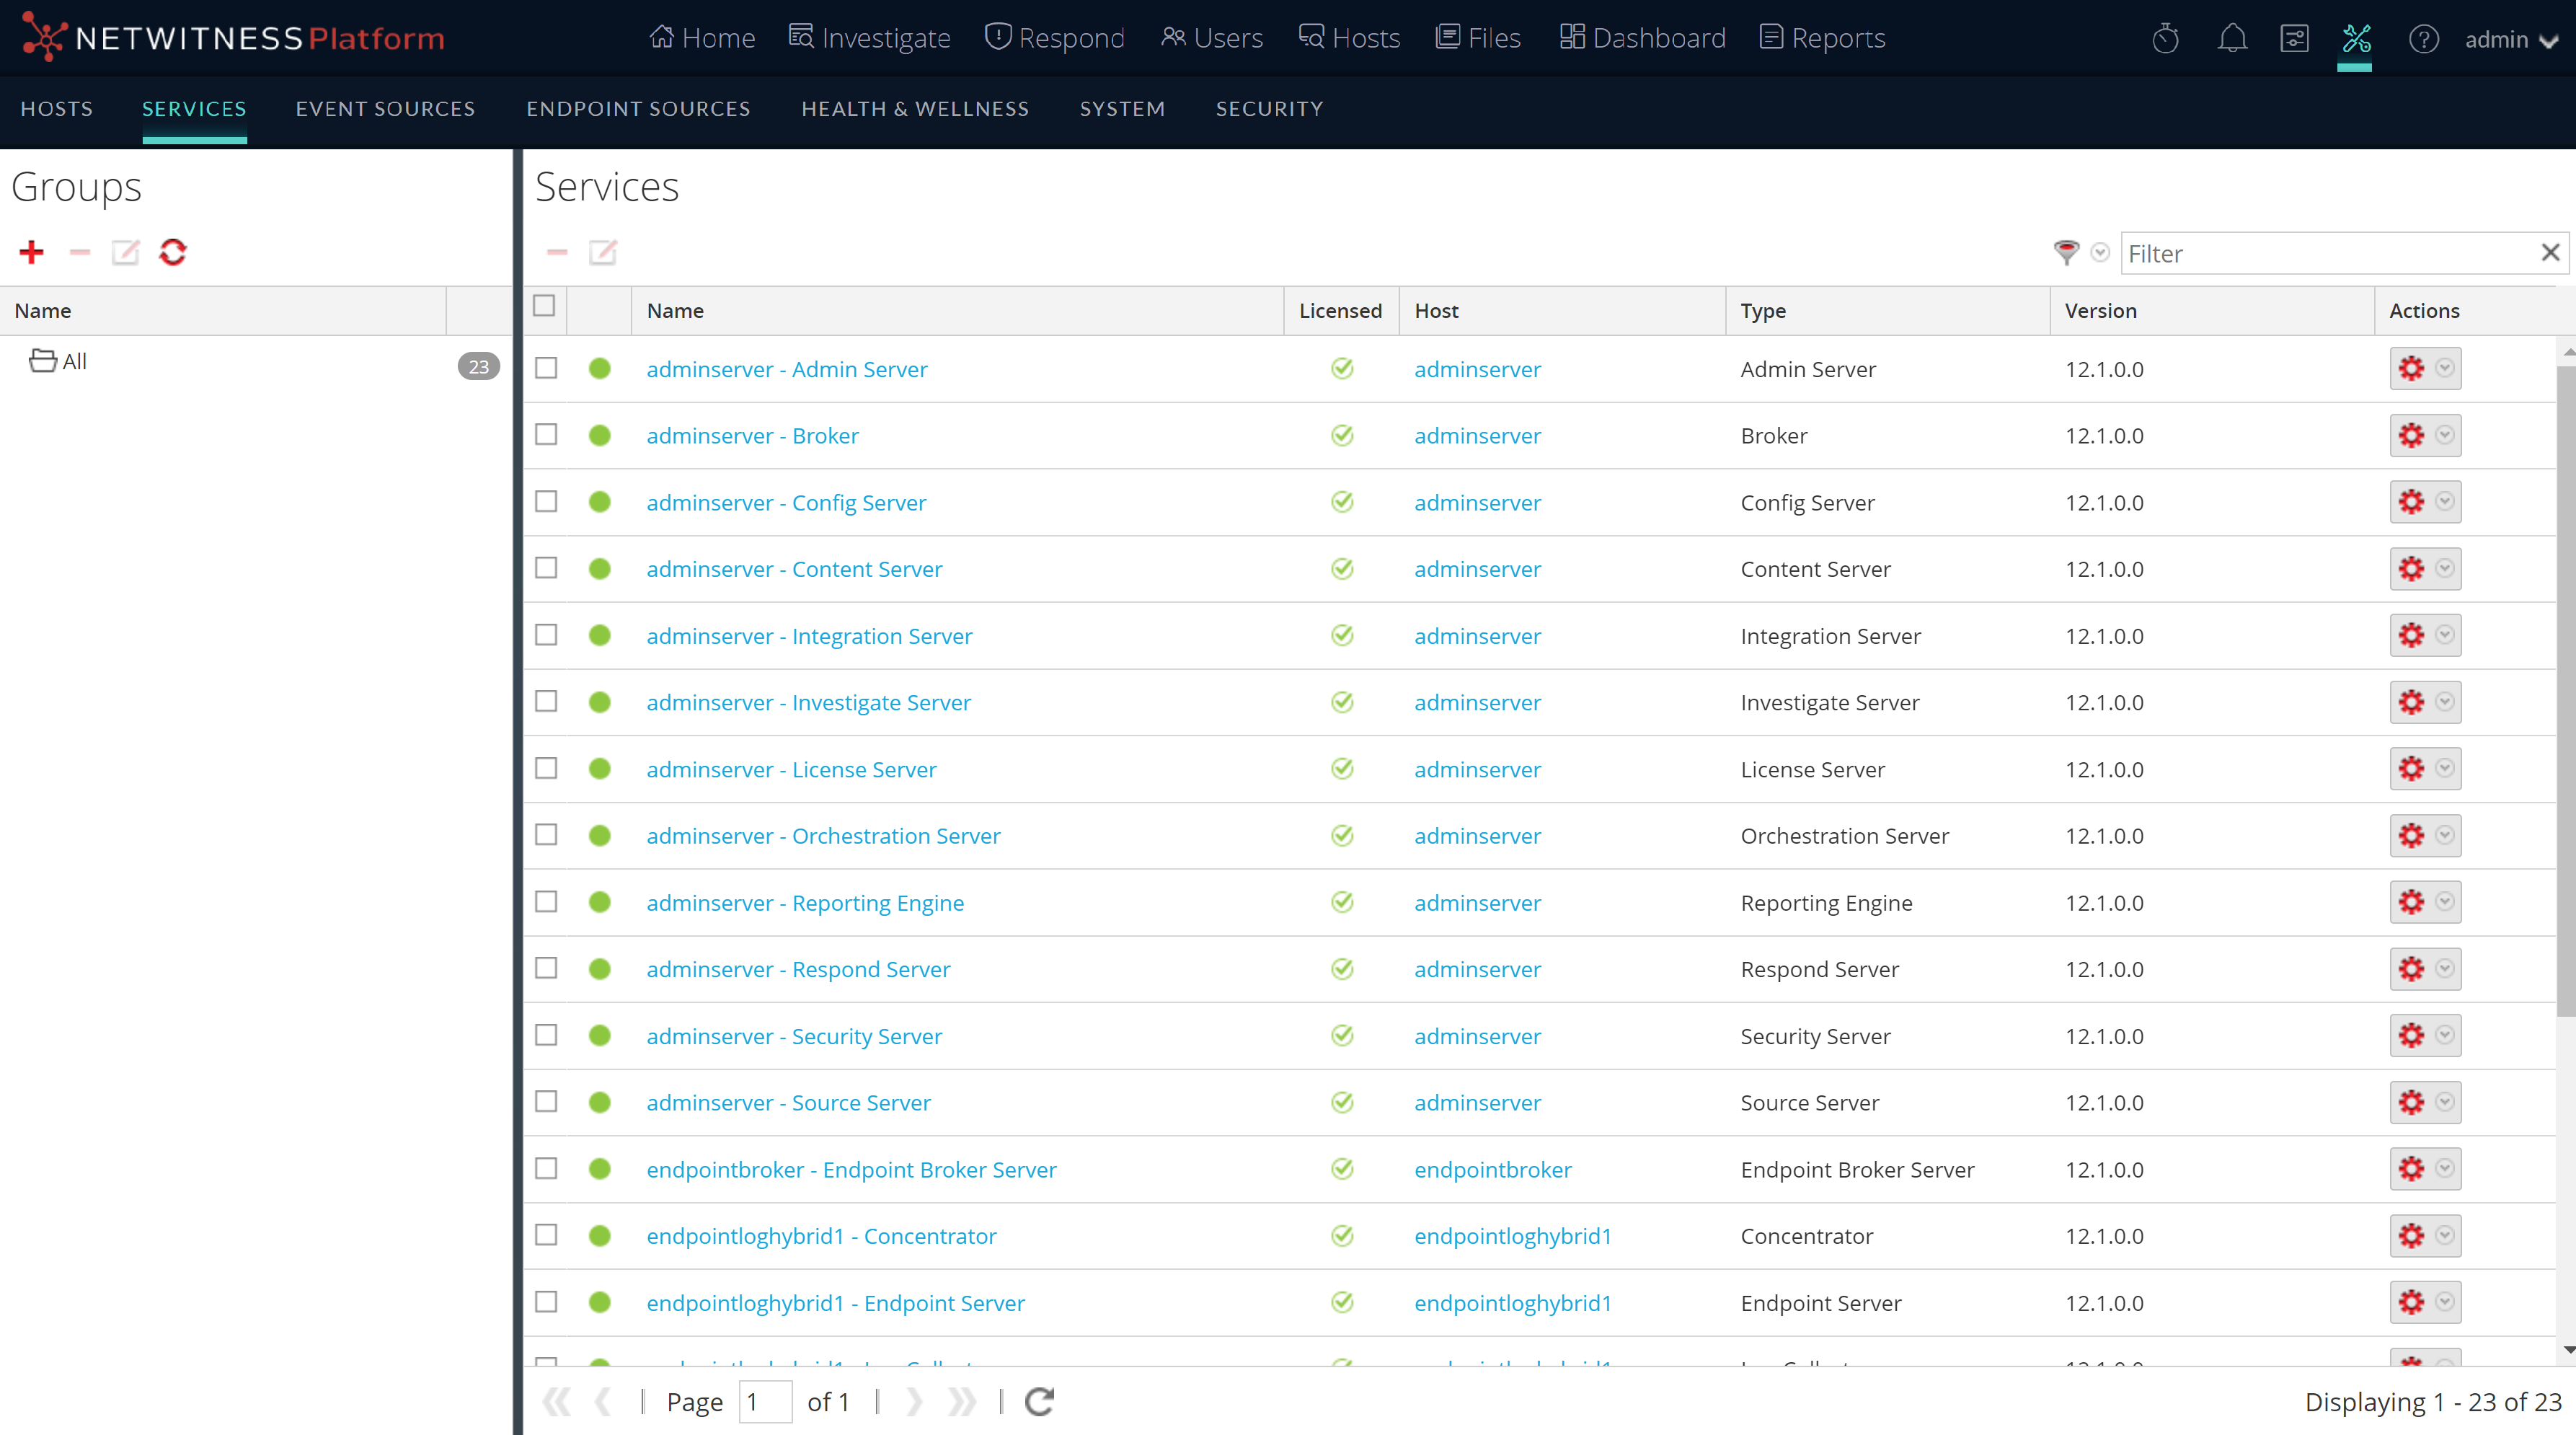
Task: Click inside the Filter input field
Action: click(x=2300, y=253)
